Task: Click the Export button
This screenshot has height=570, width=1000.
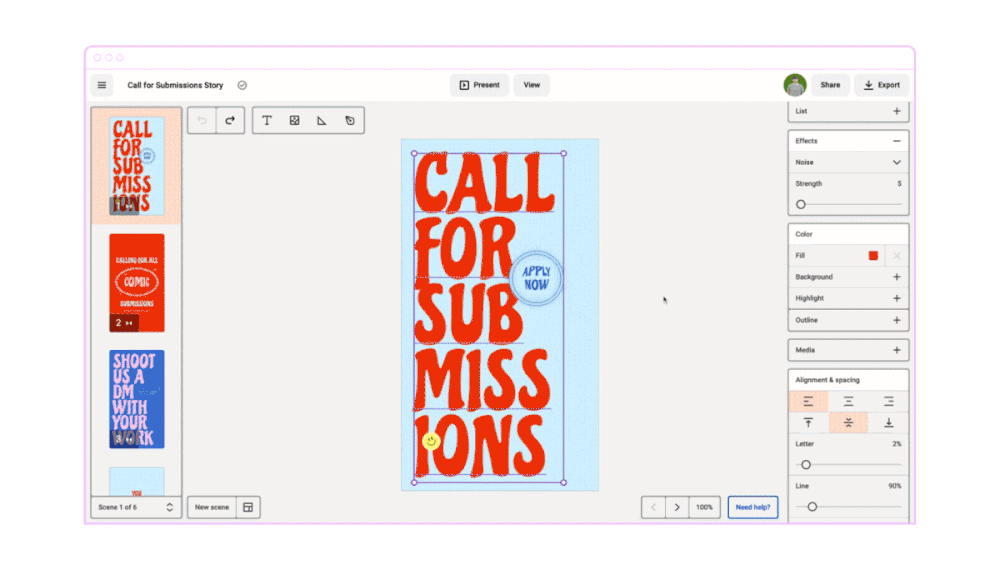Action: [x=882, y=85]
